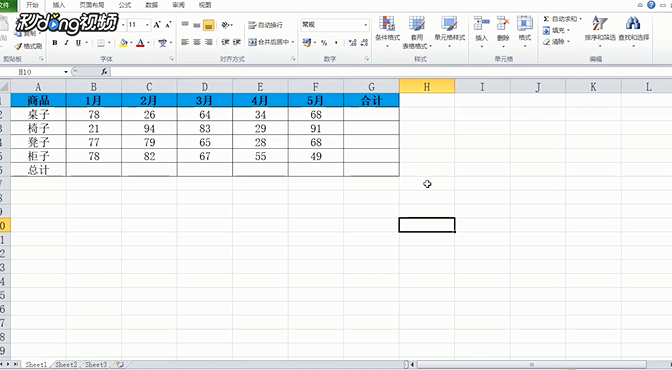Click Merge and Center (合并后居中)
672x370 pixels.
tap(269, 42)
